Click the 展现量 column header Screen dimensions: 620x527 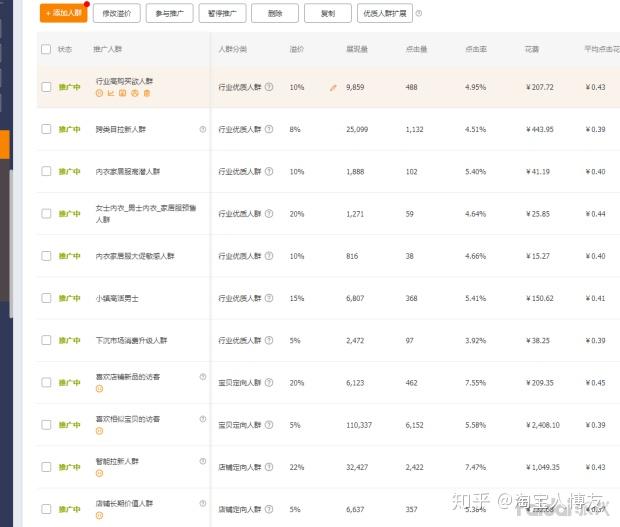coord(357,49)
